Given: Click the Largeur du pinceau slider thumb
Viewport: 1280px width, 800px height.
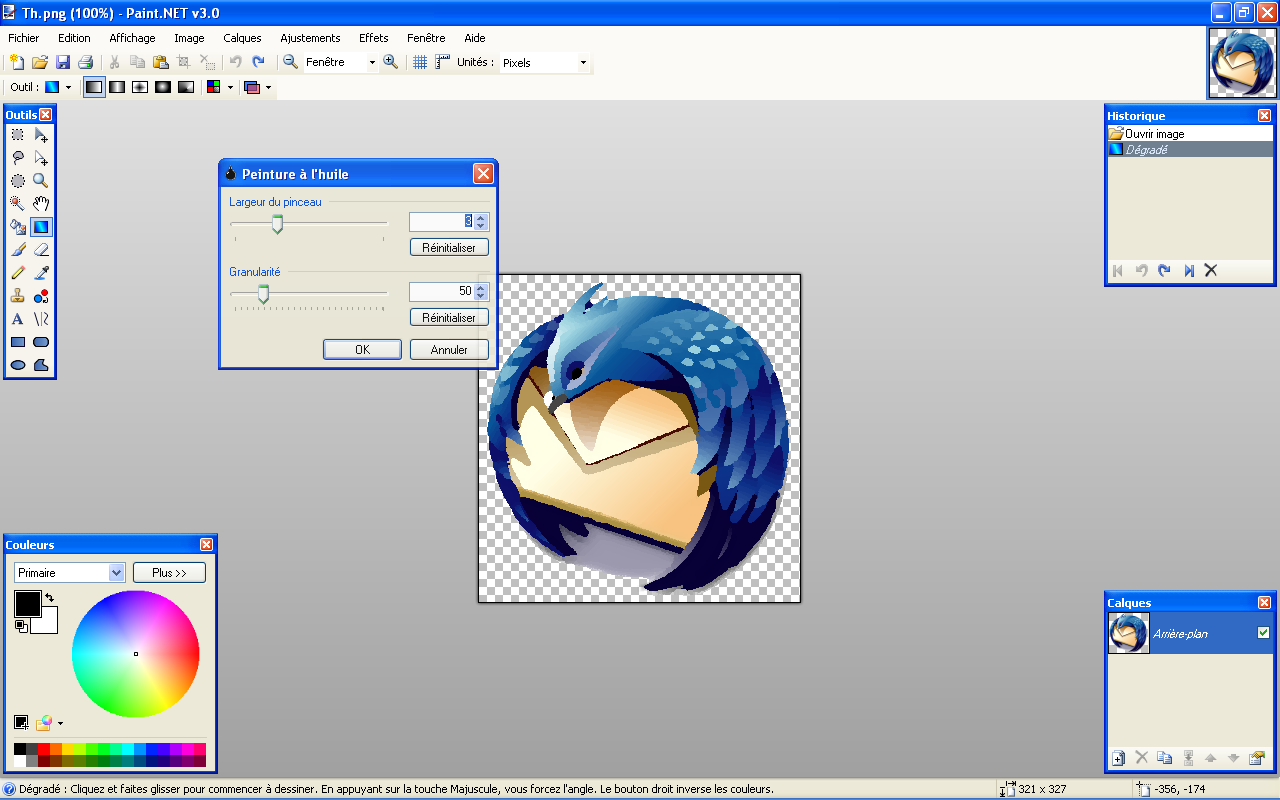Looking at the screenshot, I should tap(277, 225).
